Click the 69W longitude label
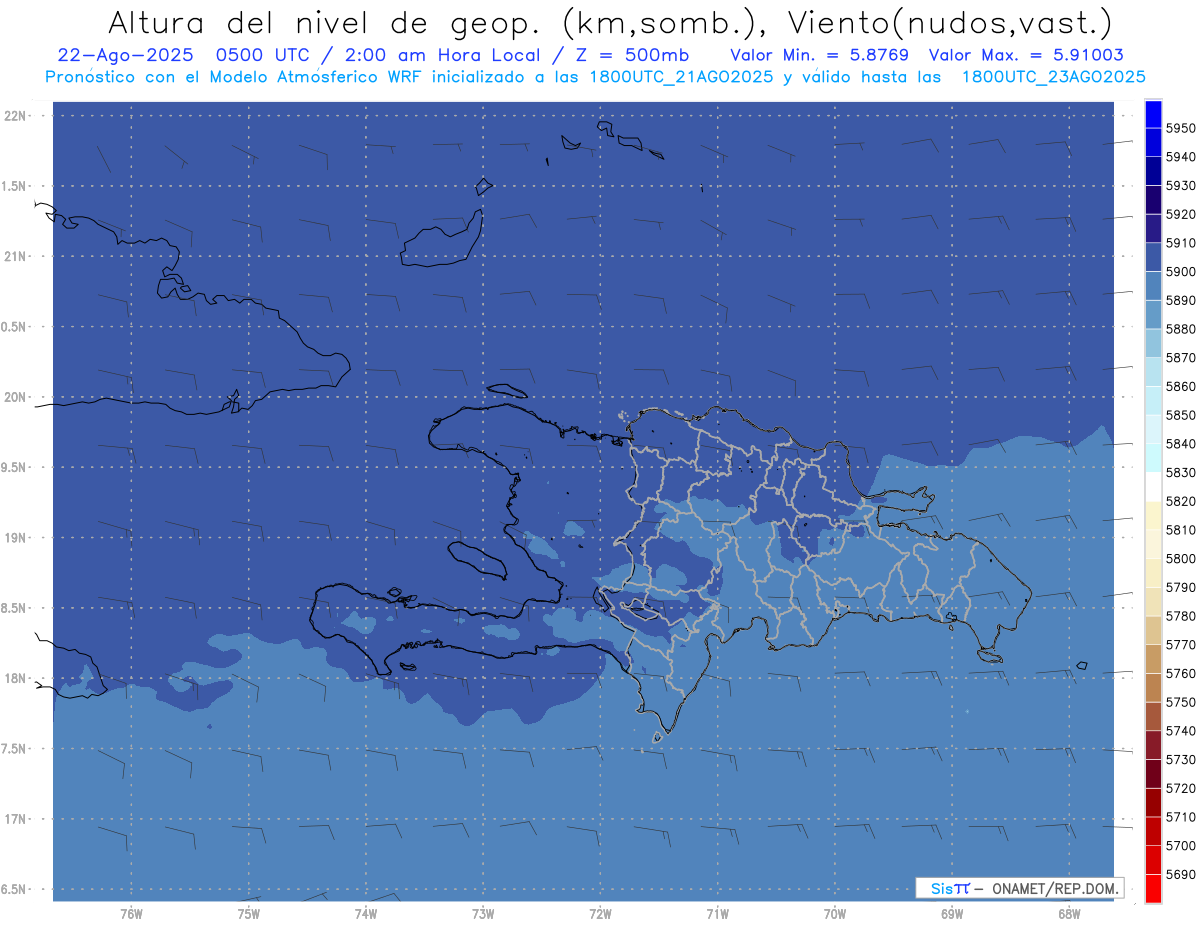Image resolution: width=1200 pixels, height=927 pixels. tap(951, 914)
